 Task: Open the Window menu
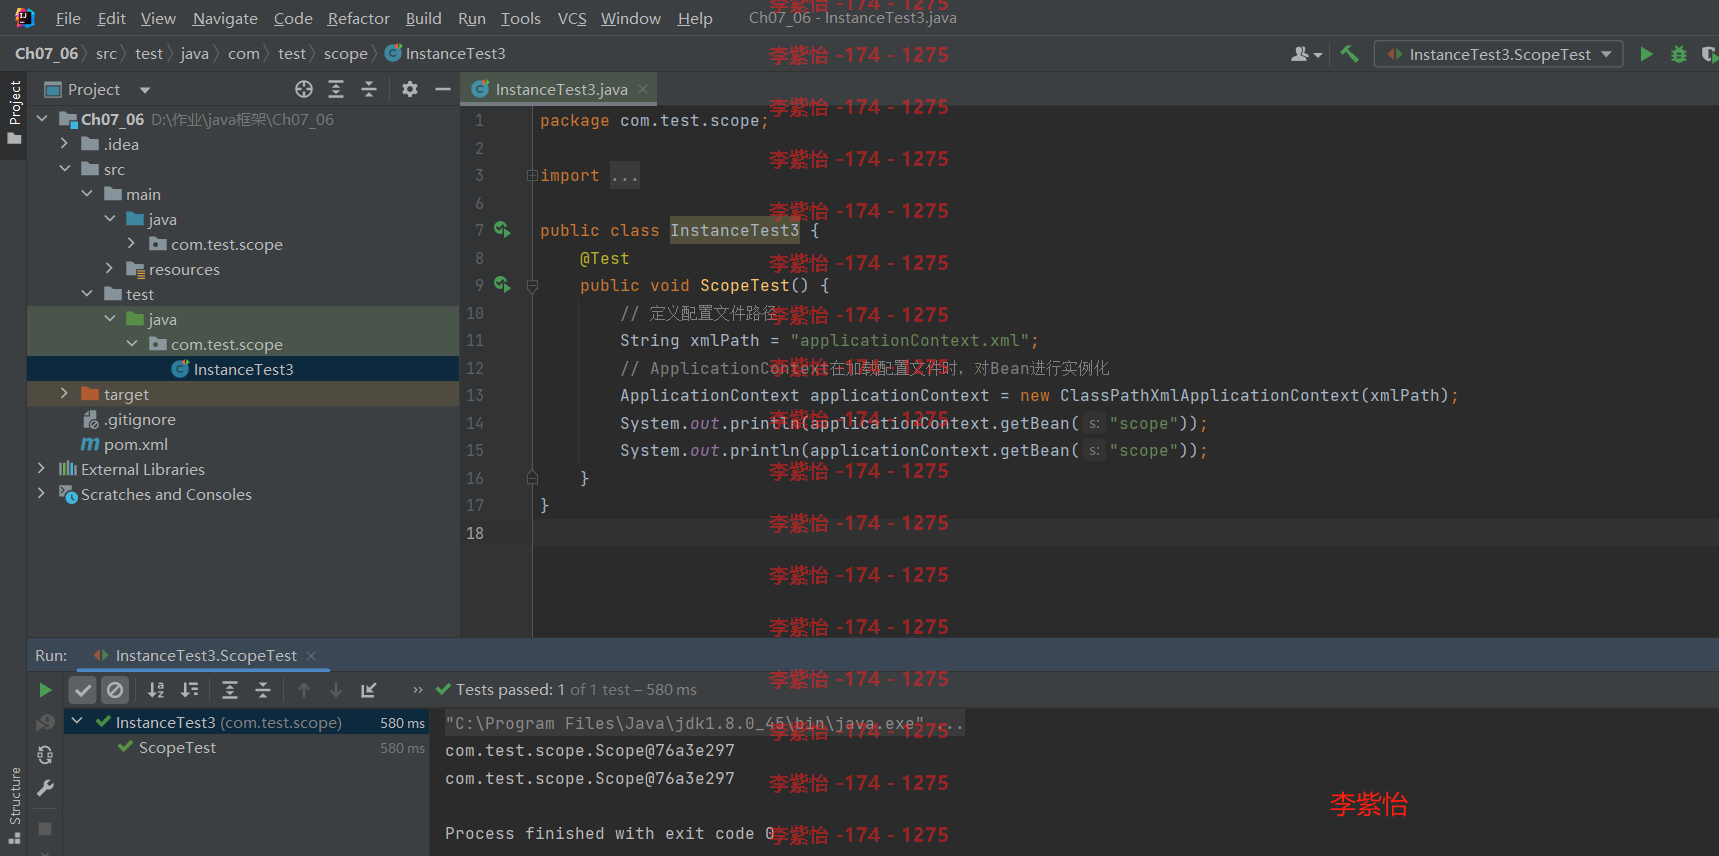click(630, 18)
